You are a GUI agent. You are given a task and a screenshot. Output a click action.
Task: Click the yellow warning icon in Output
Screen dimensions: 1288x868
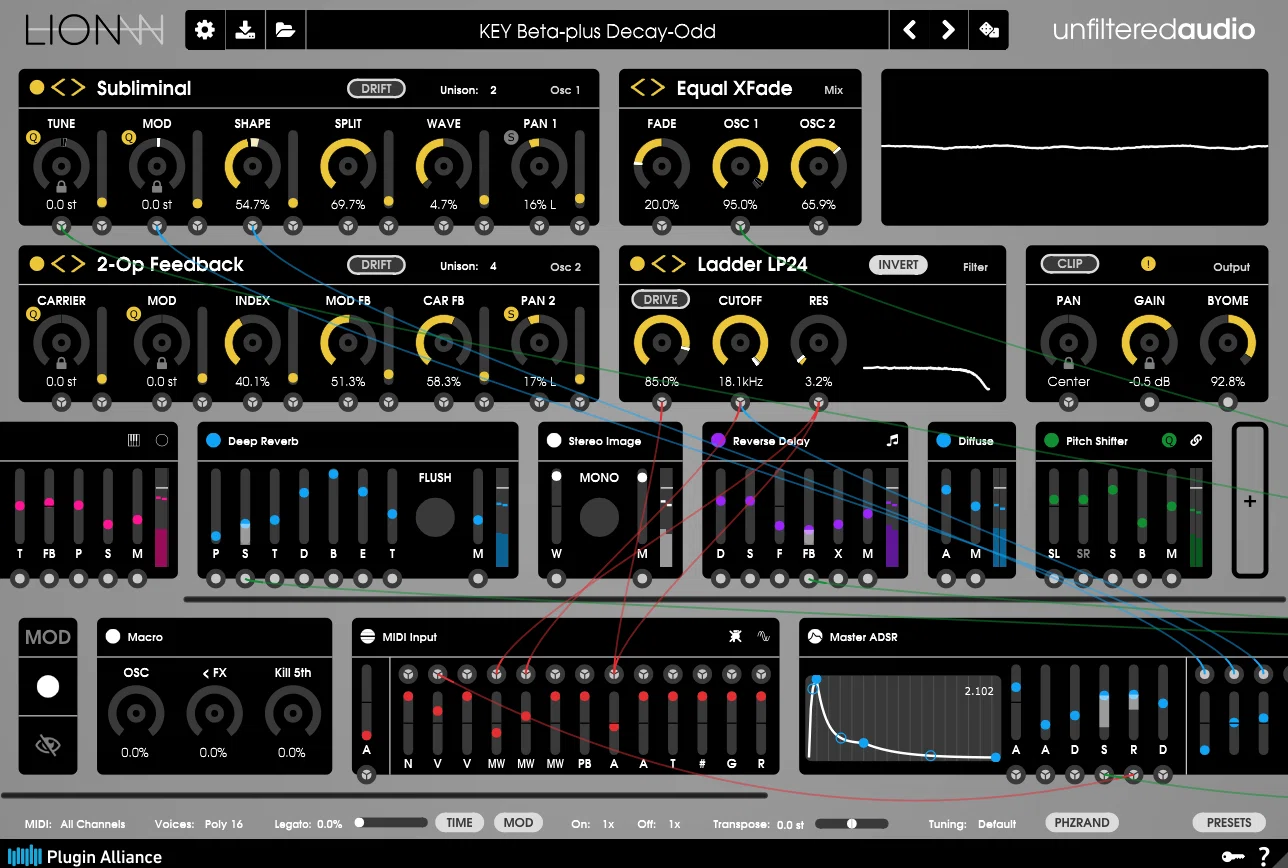pos(1148,265)
